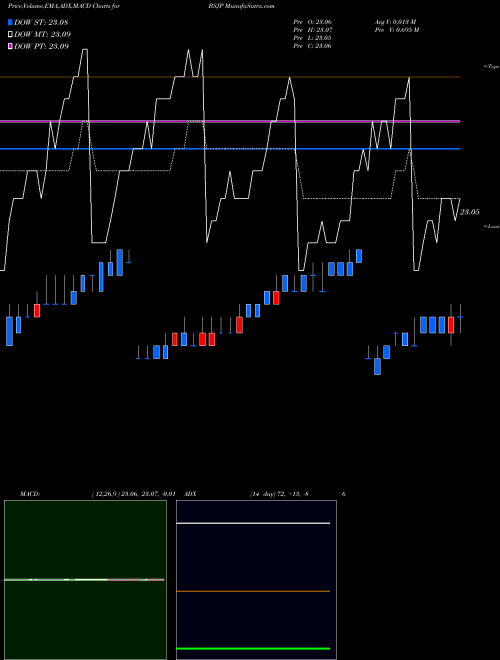Screen dimensions: 500x660
Task: Click the 'ADX' panel heading
Action: 191,494
